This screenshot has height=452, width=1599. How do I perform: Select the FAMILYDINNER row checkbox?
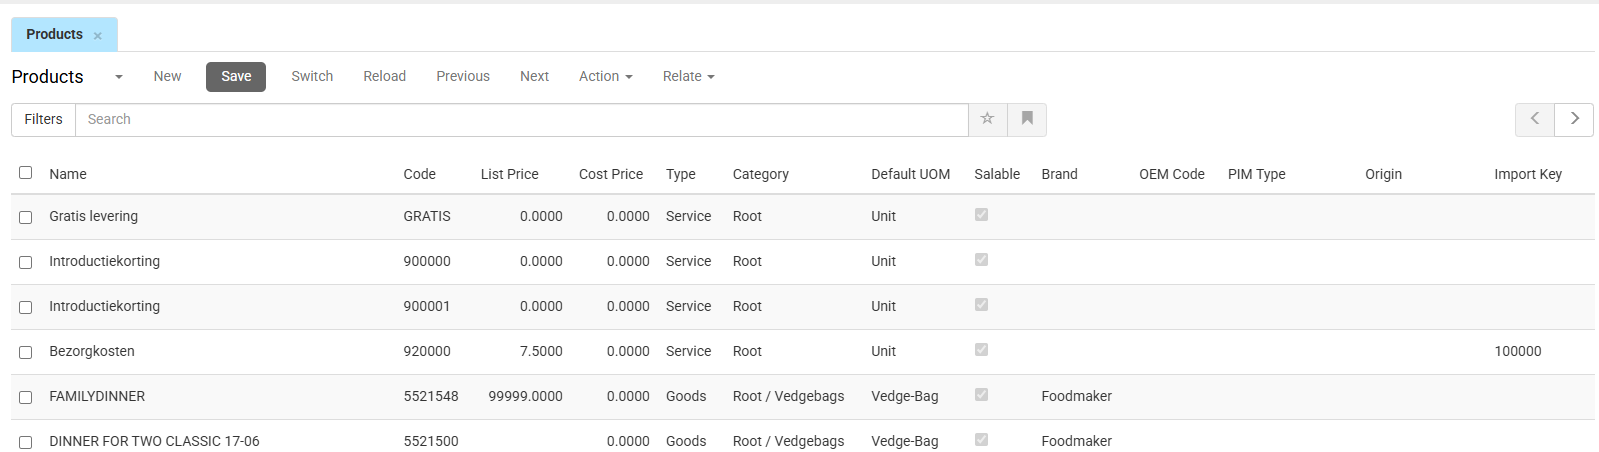26,397
